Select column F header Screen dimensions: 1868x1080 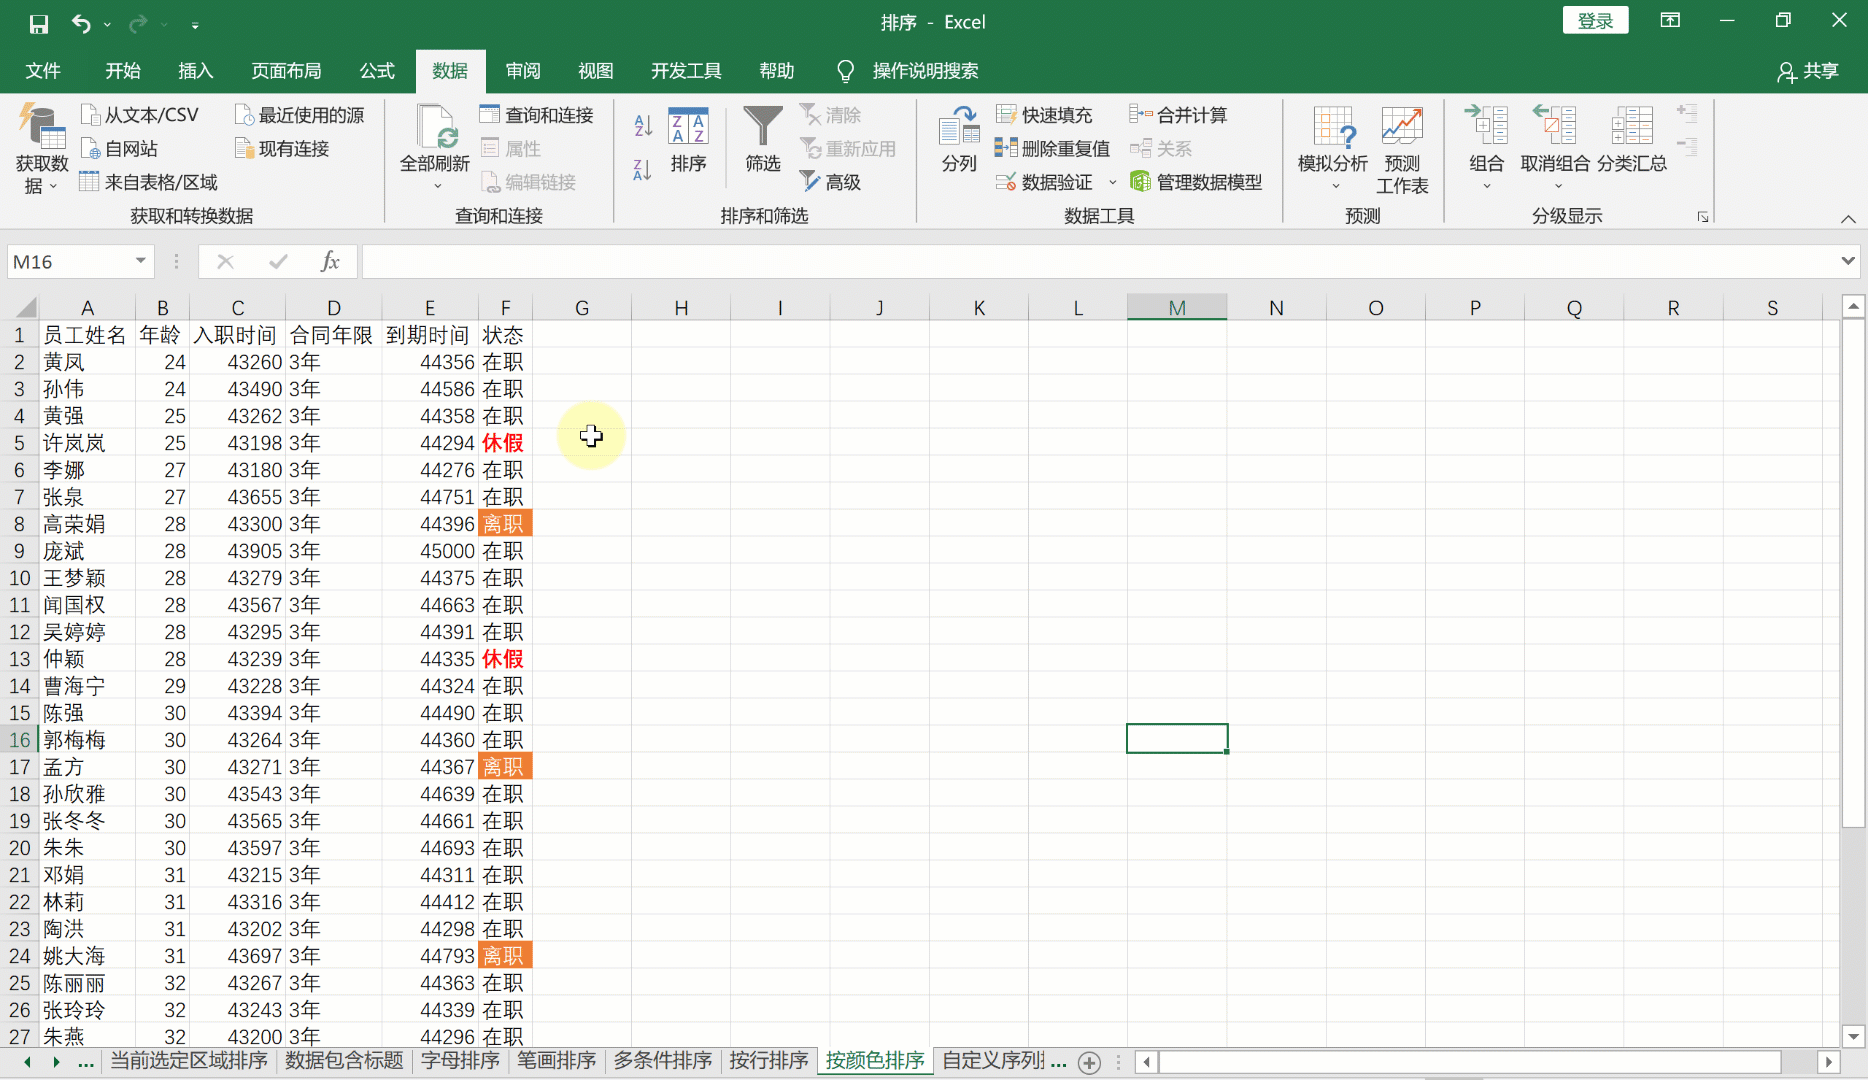click(505, 308)
